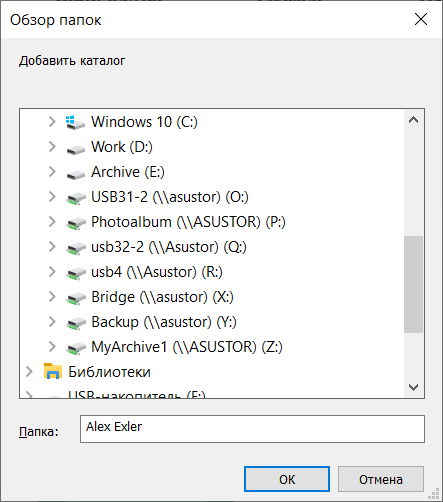Screen dimensions: 443x502
Task: Select Bridge (\\asustor) (X:) entry
Action: pos(162,297)
